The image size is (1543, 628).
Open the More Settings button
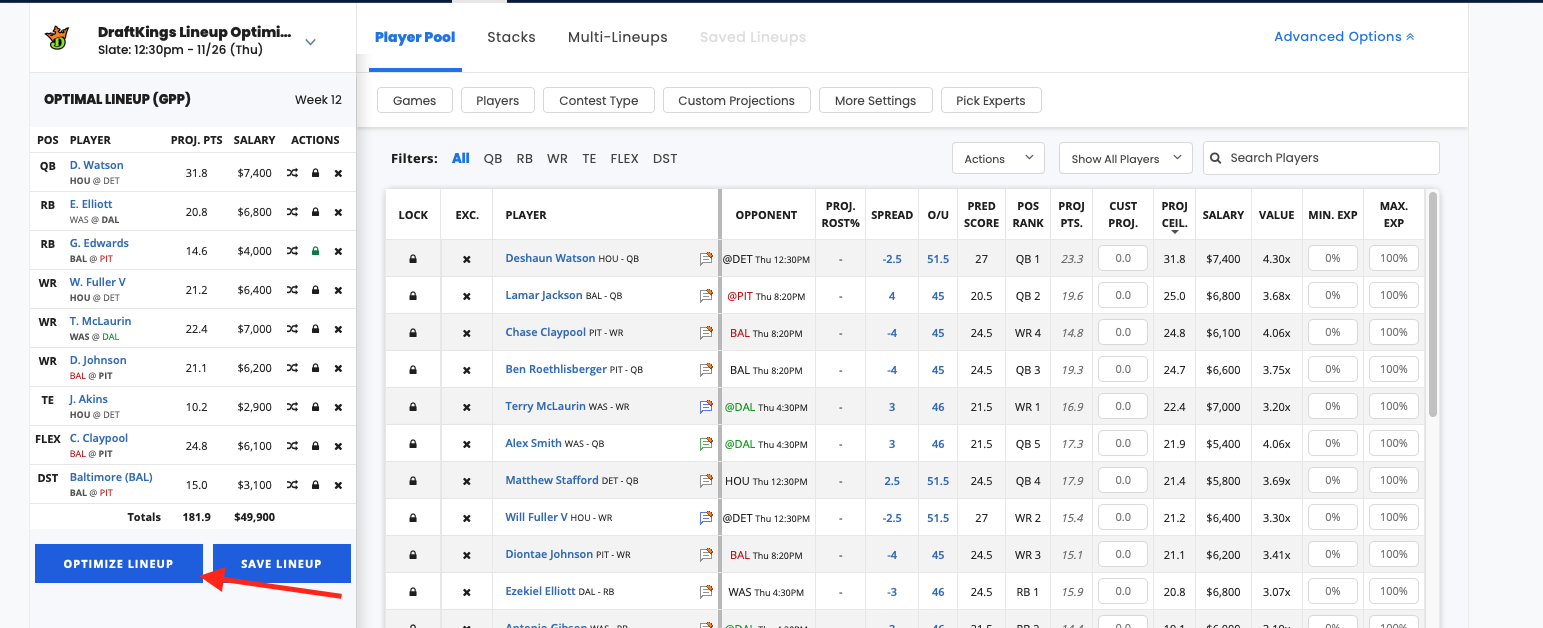coord(875,100)
